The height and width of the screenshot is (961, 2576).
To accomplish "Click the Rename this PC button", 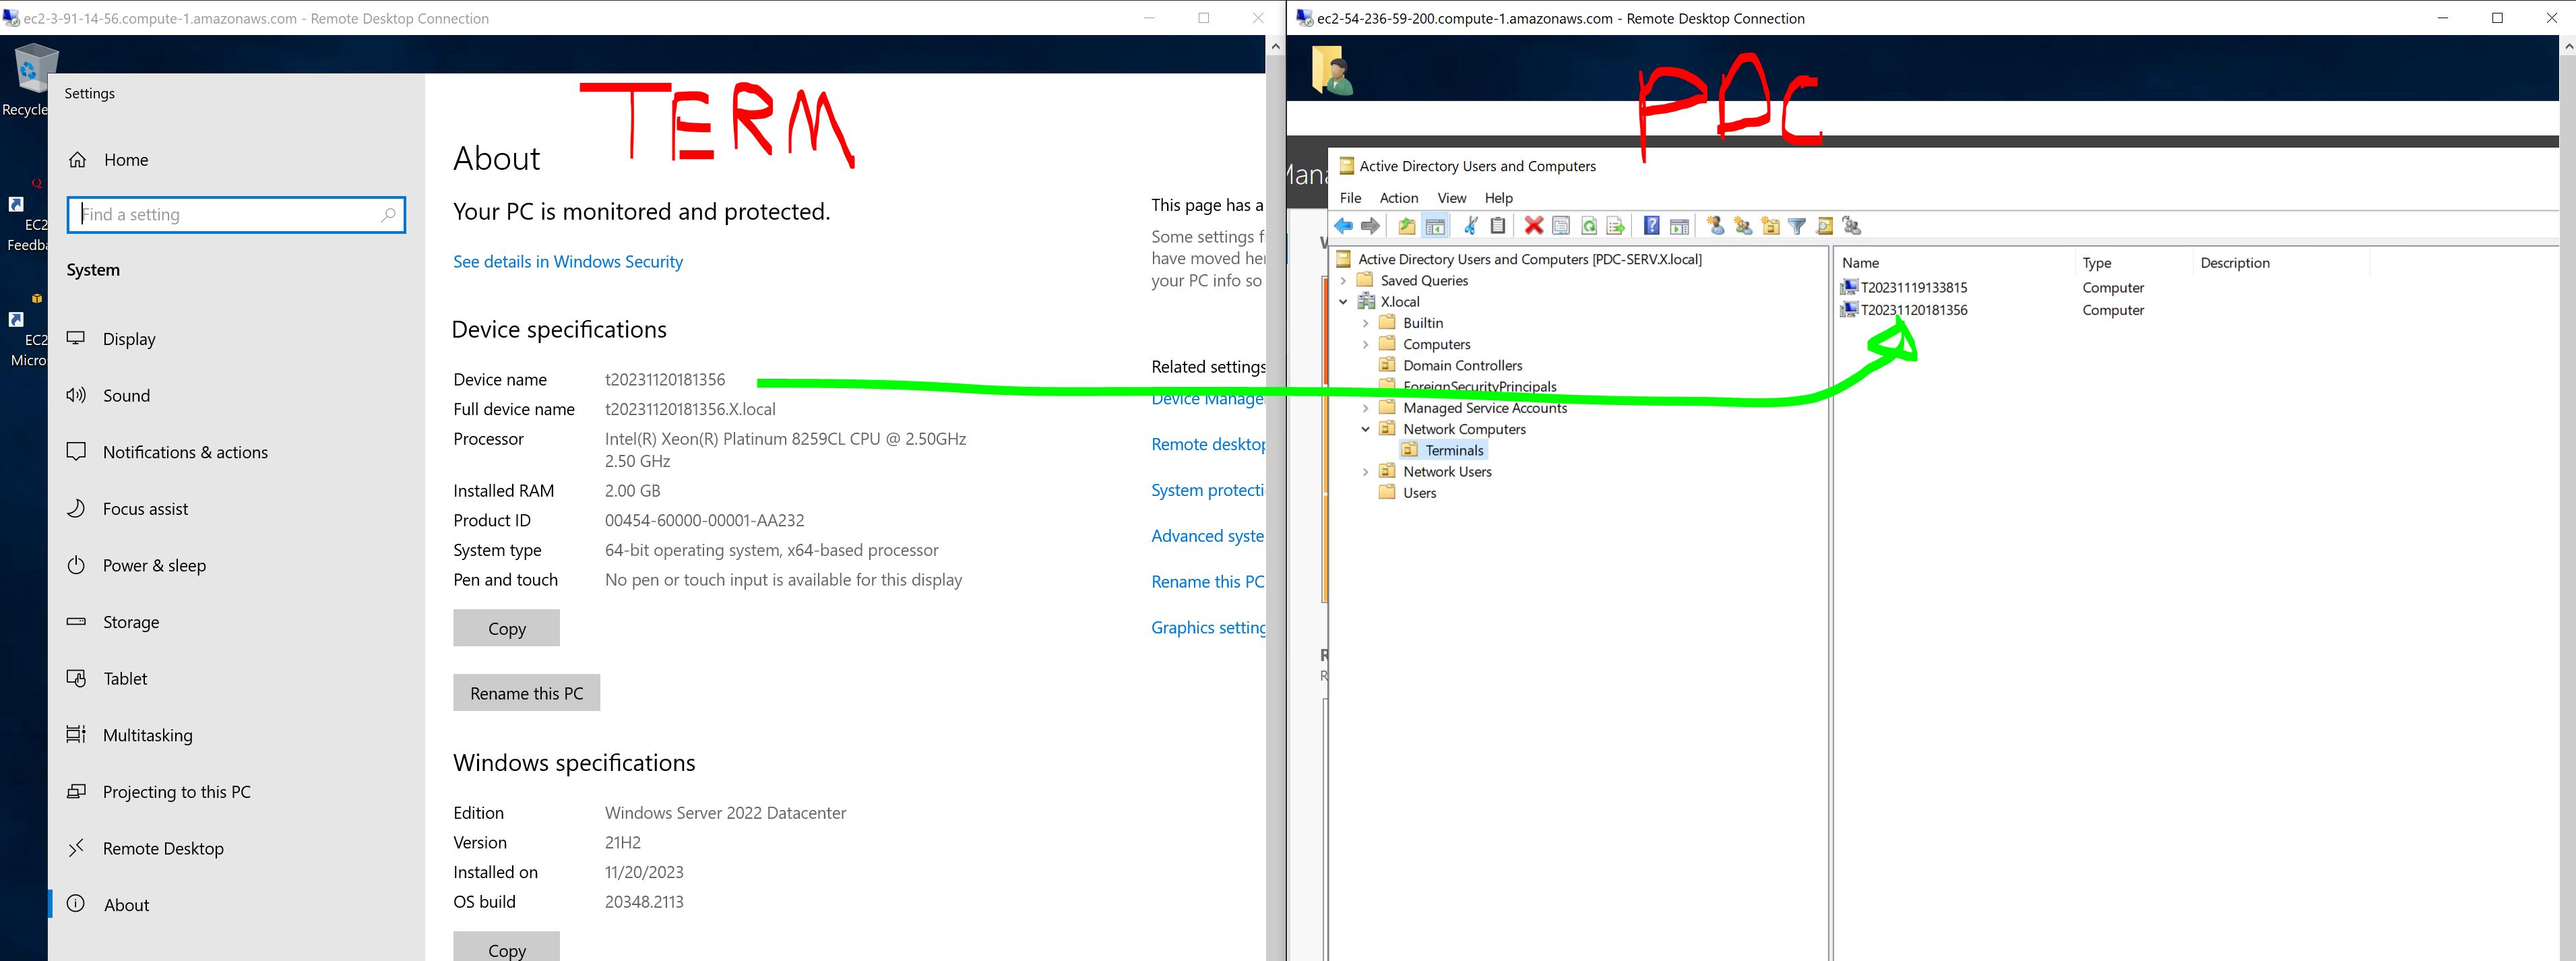I will coord(526,693).
